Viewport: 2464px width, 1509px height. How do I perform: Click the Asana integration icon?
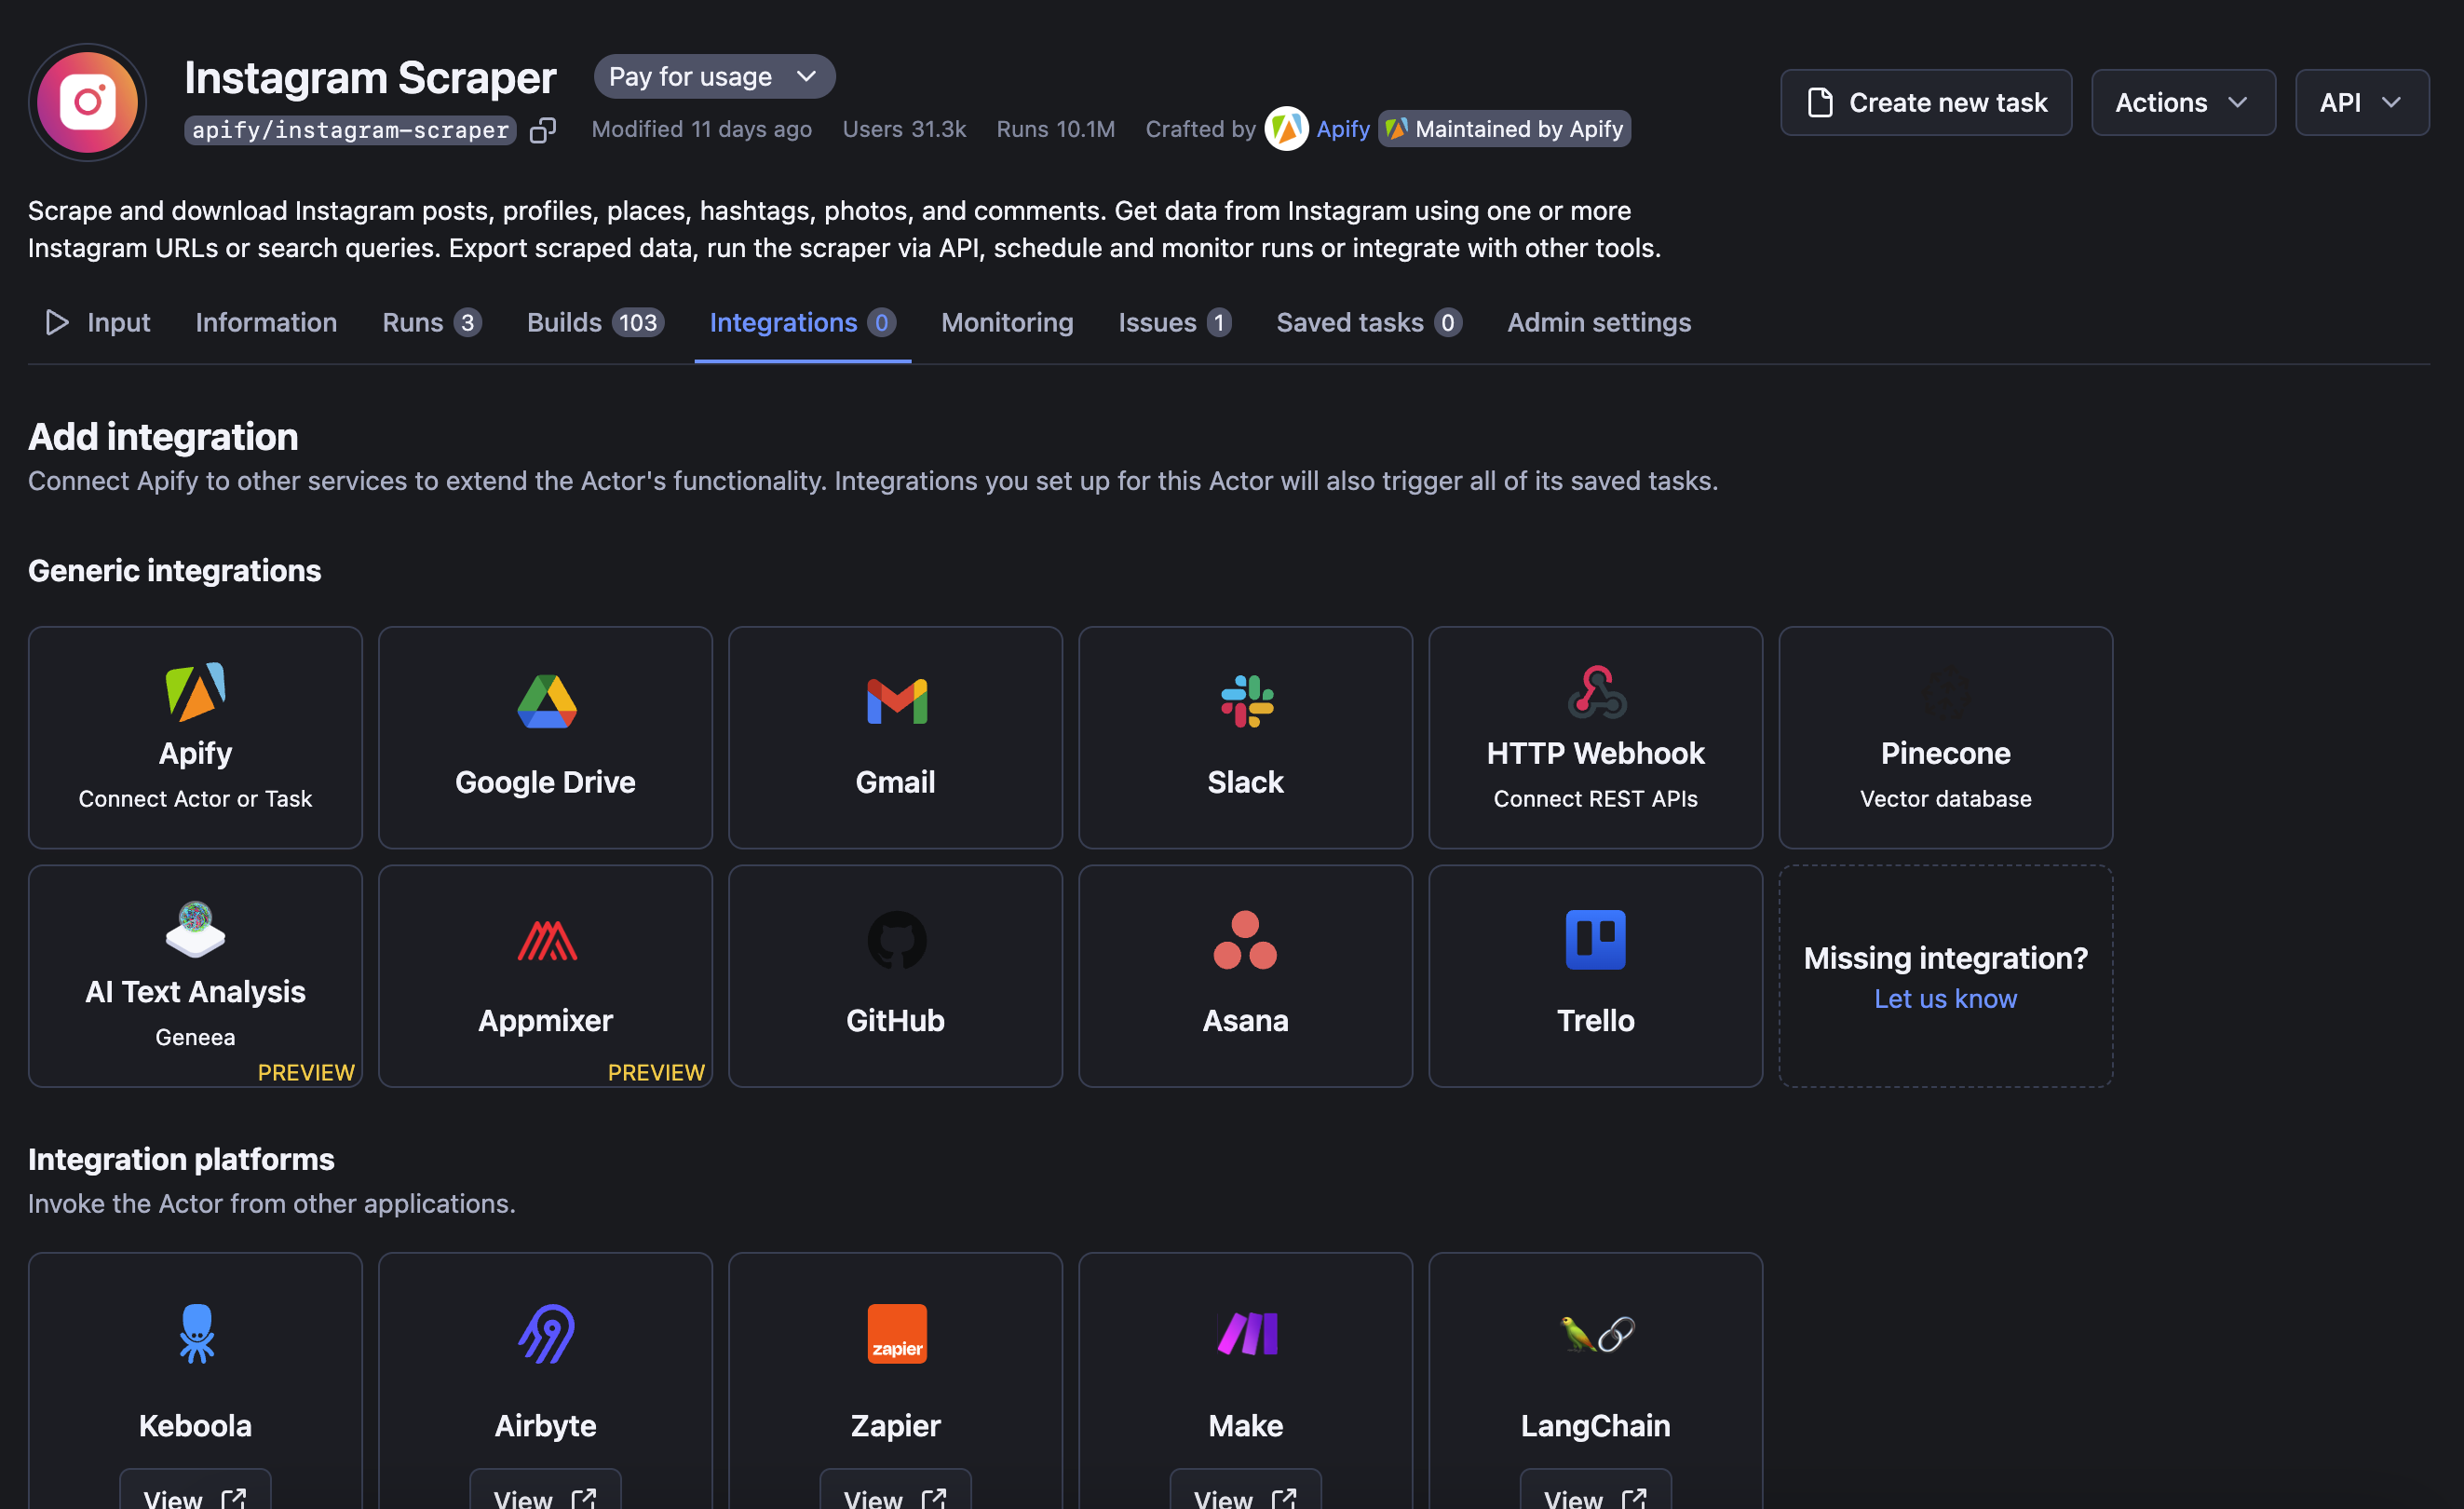[1246, 939]
